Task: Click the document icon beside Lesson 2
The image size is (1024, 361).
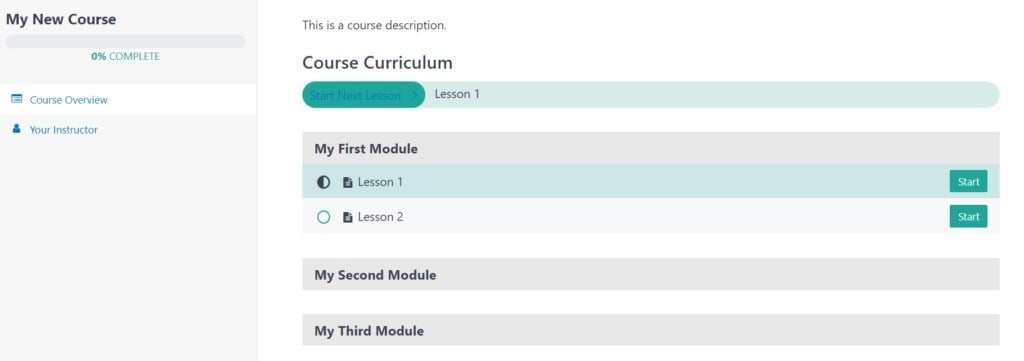Action: coord(347,217)
